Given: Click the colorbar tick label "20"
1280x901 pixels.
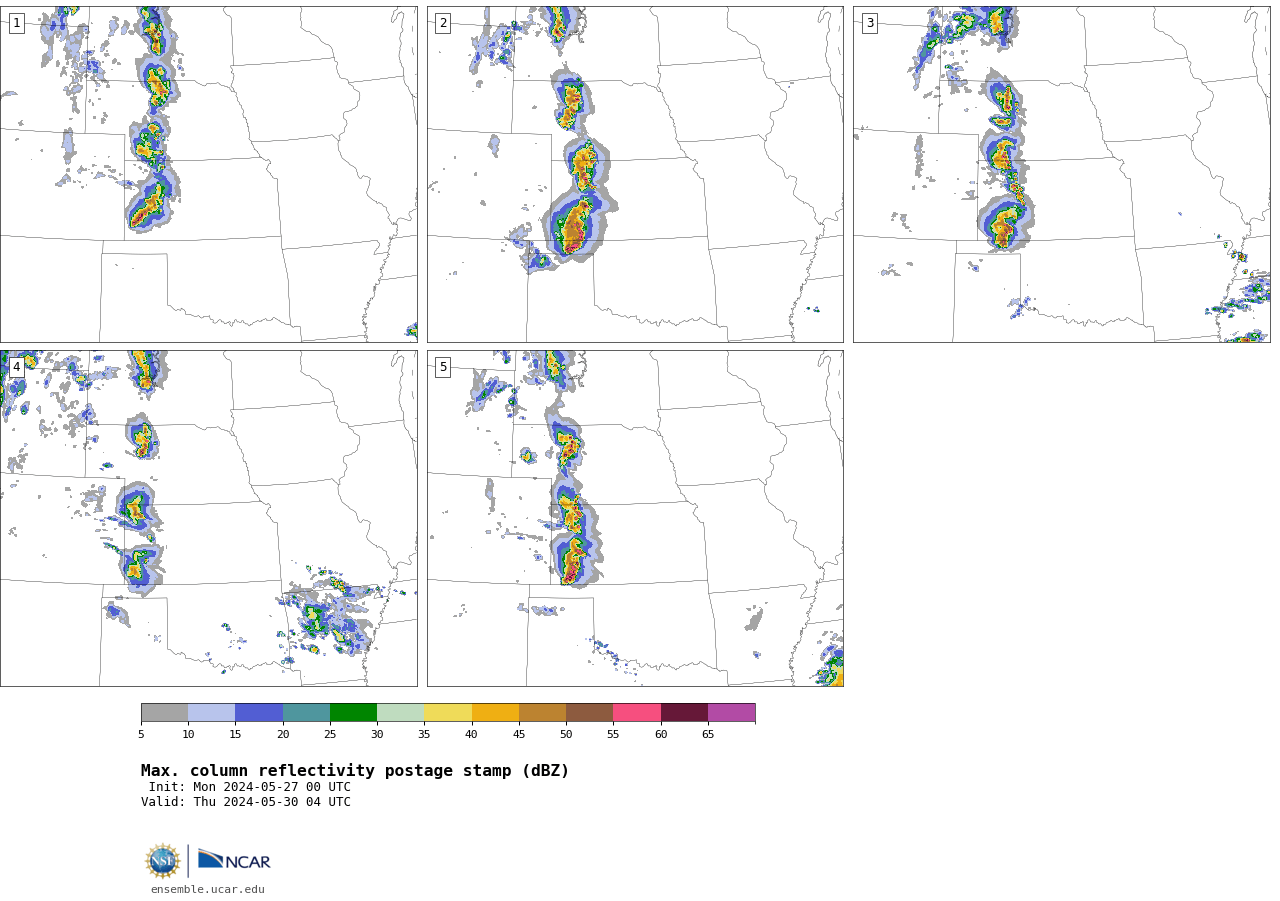Looking at the screenshot, I should click(x=283, y=735).
